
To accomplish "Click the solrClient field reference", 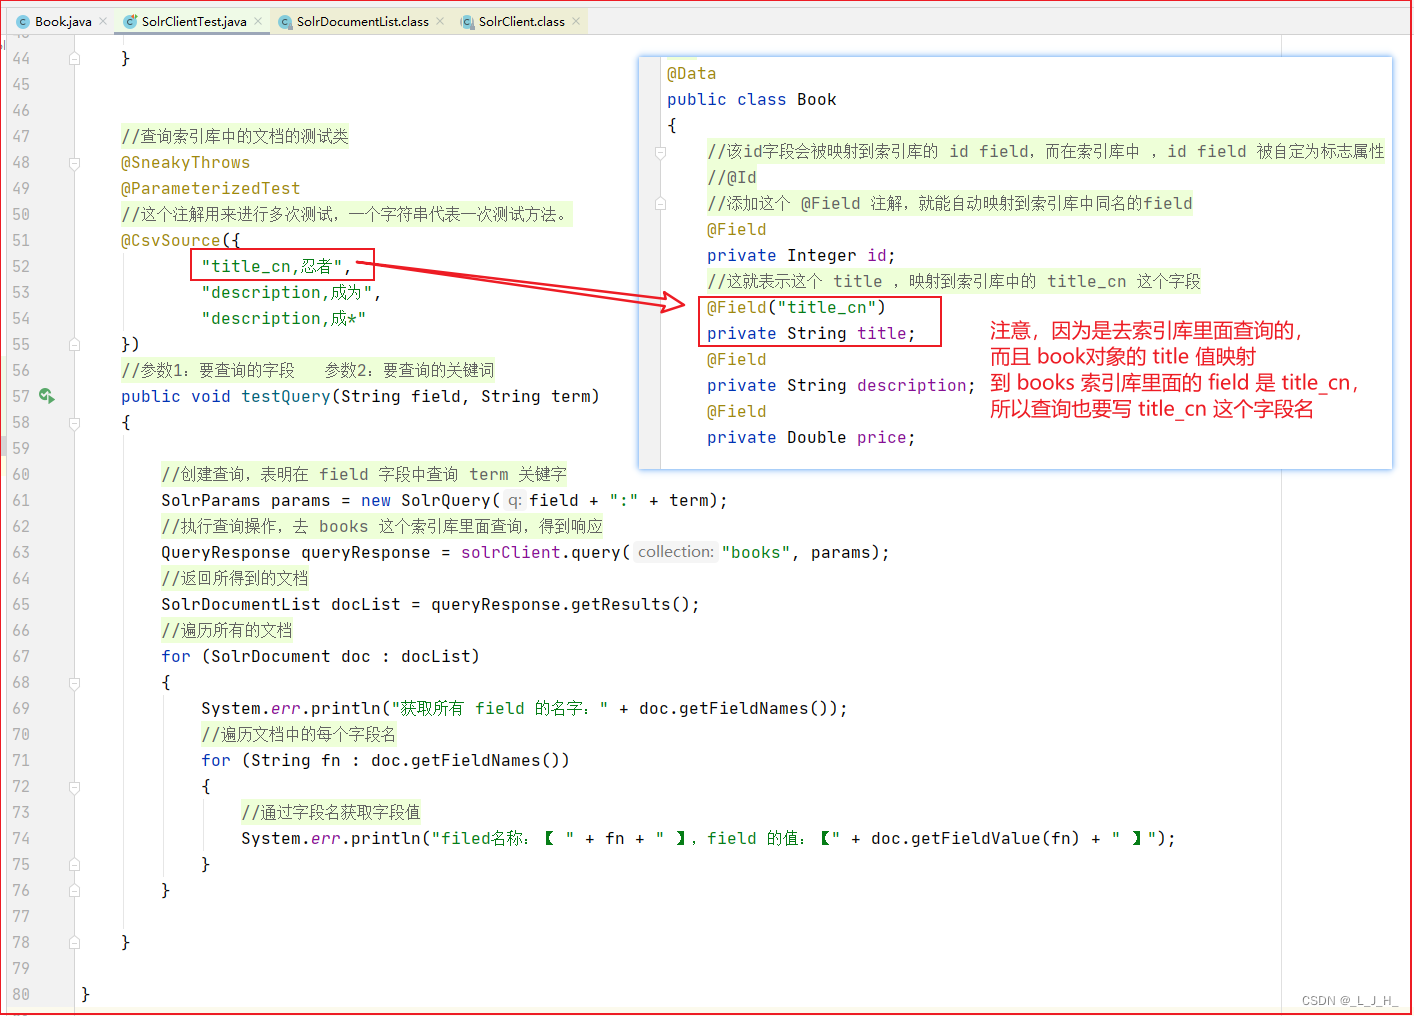I will tap(511, 552).
